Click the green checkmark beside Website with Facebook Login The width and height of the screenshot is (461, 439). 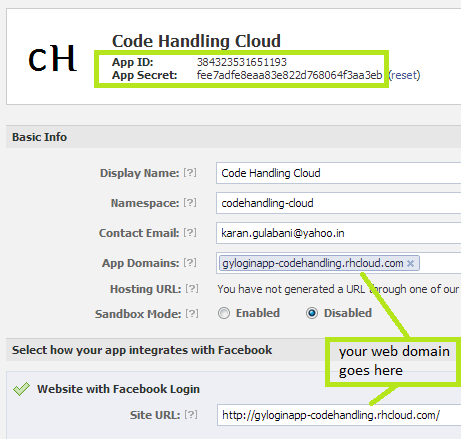21,389
